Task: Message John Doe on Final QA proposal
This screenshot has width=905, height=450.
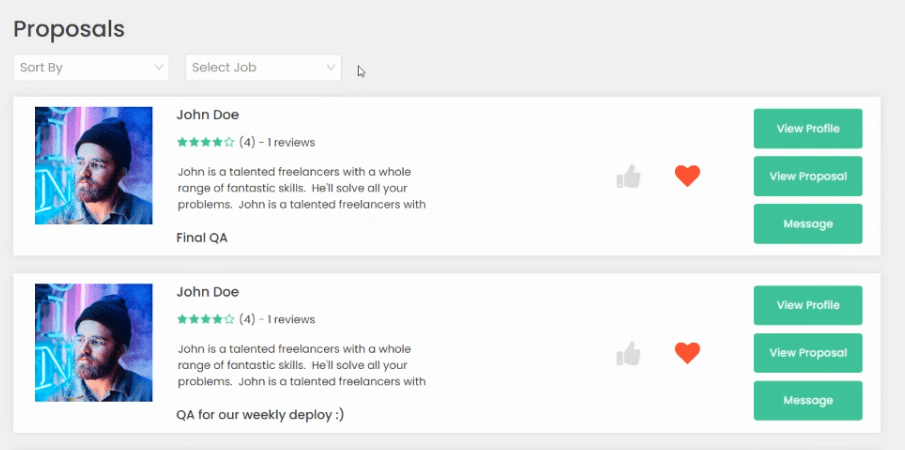Action: pos(808,224)
